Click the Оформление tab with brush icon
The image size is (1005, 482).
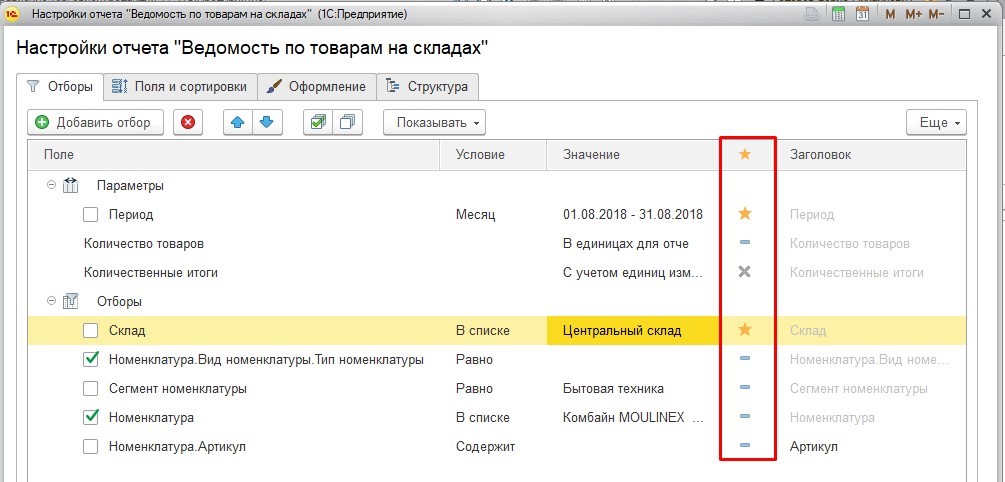click(x=317, y=86)
